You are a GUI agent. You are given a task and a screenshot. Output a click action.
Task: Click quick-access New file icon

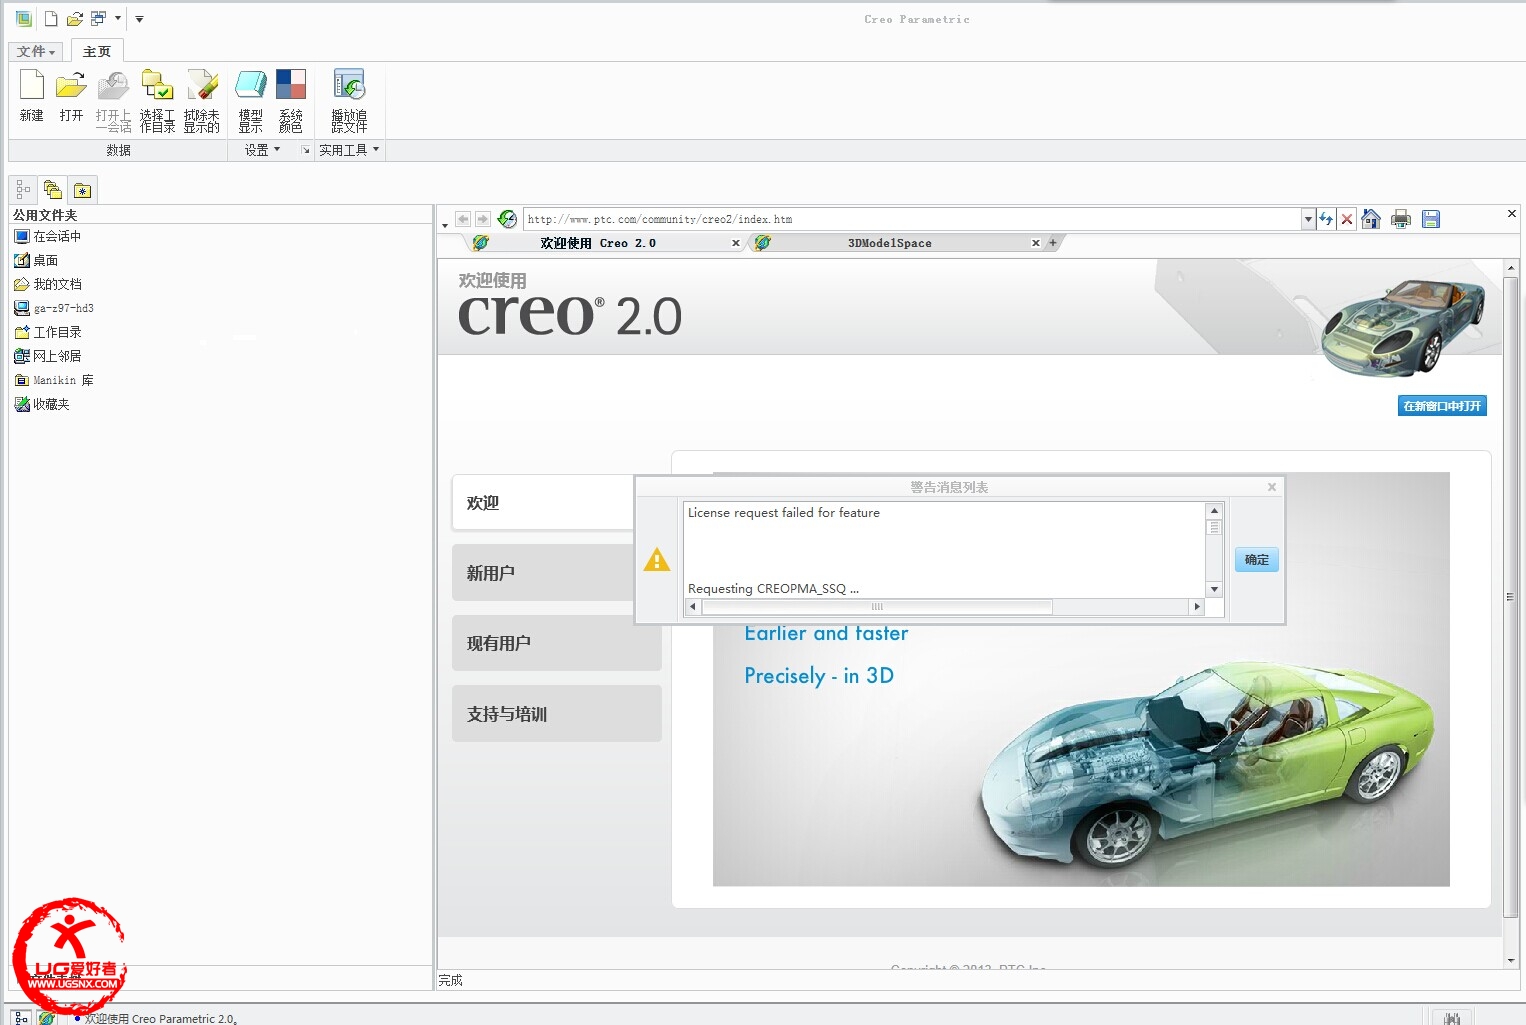[51, 18]
